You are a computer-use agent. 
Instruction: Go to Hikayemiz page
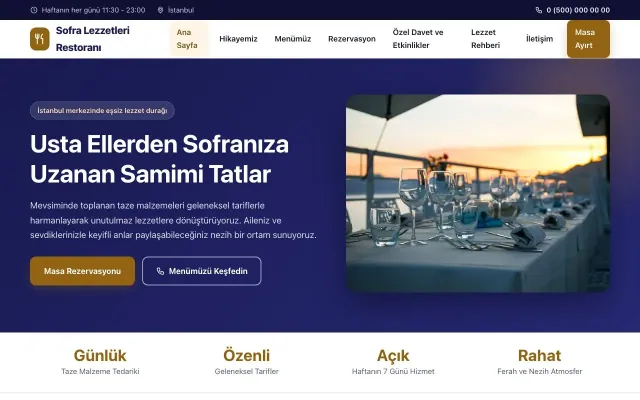pyautogui.click(x=238, y=39)
